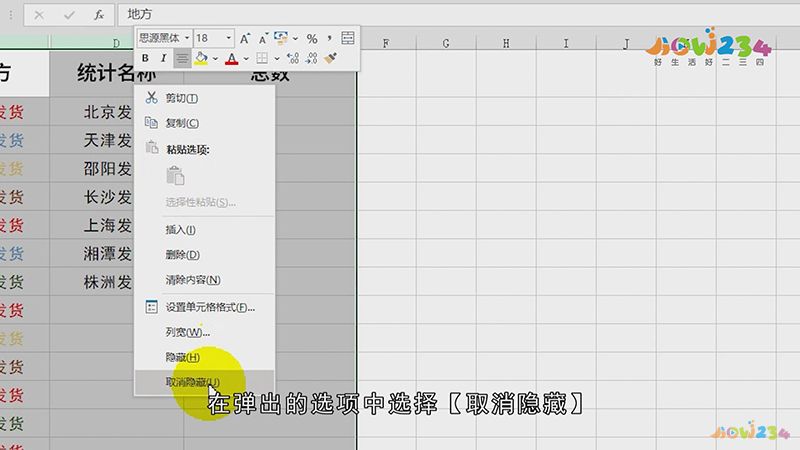Click the cell containing 天津发
The width and height of the screenshot is (800, 450).
[x=108, y=140]
